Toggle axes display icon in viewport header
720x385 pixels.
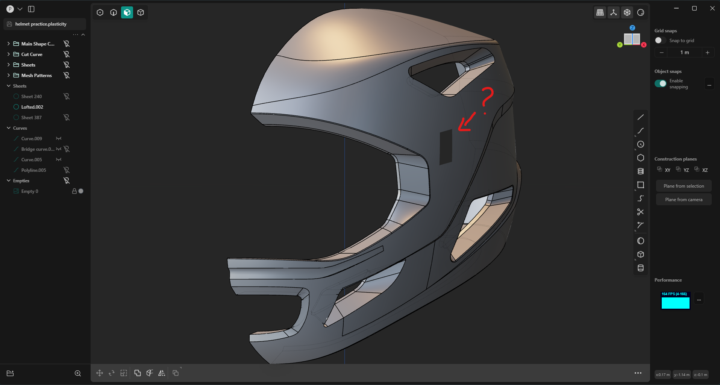(613, 13)
